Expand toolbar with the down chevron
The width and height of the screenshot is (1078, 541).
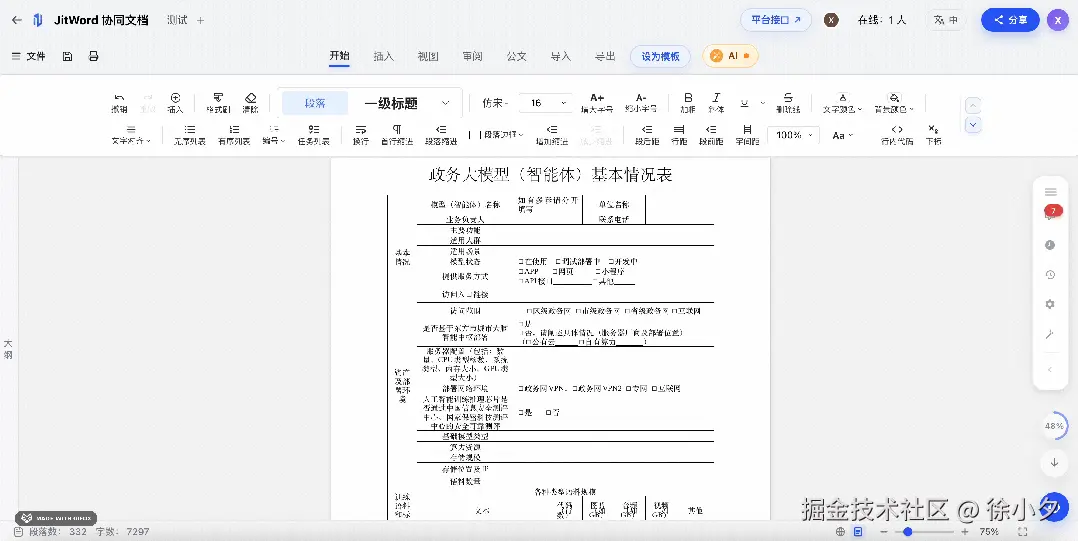pos(973,125)
